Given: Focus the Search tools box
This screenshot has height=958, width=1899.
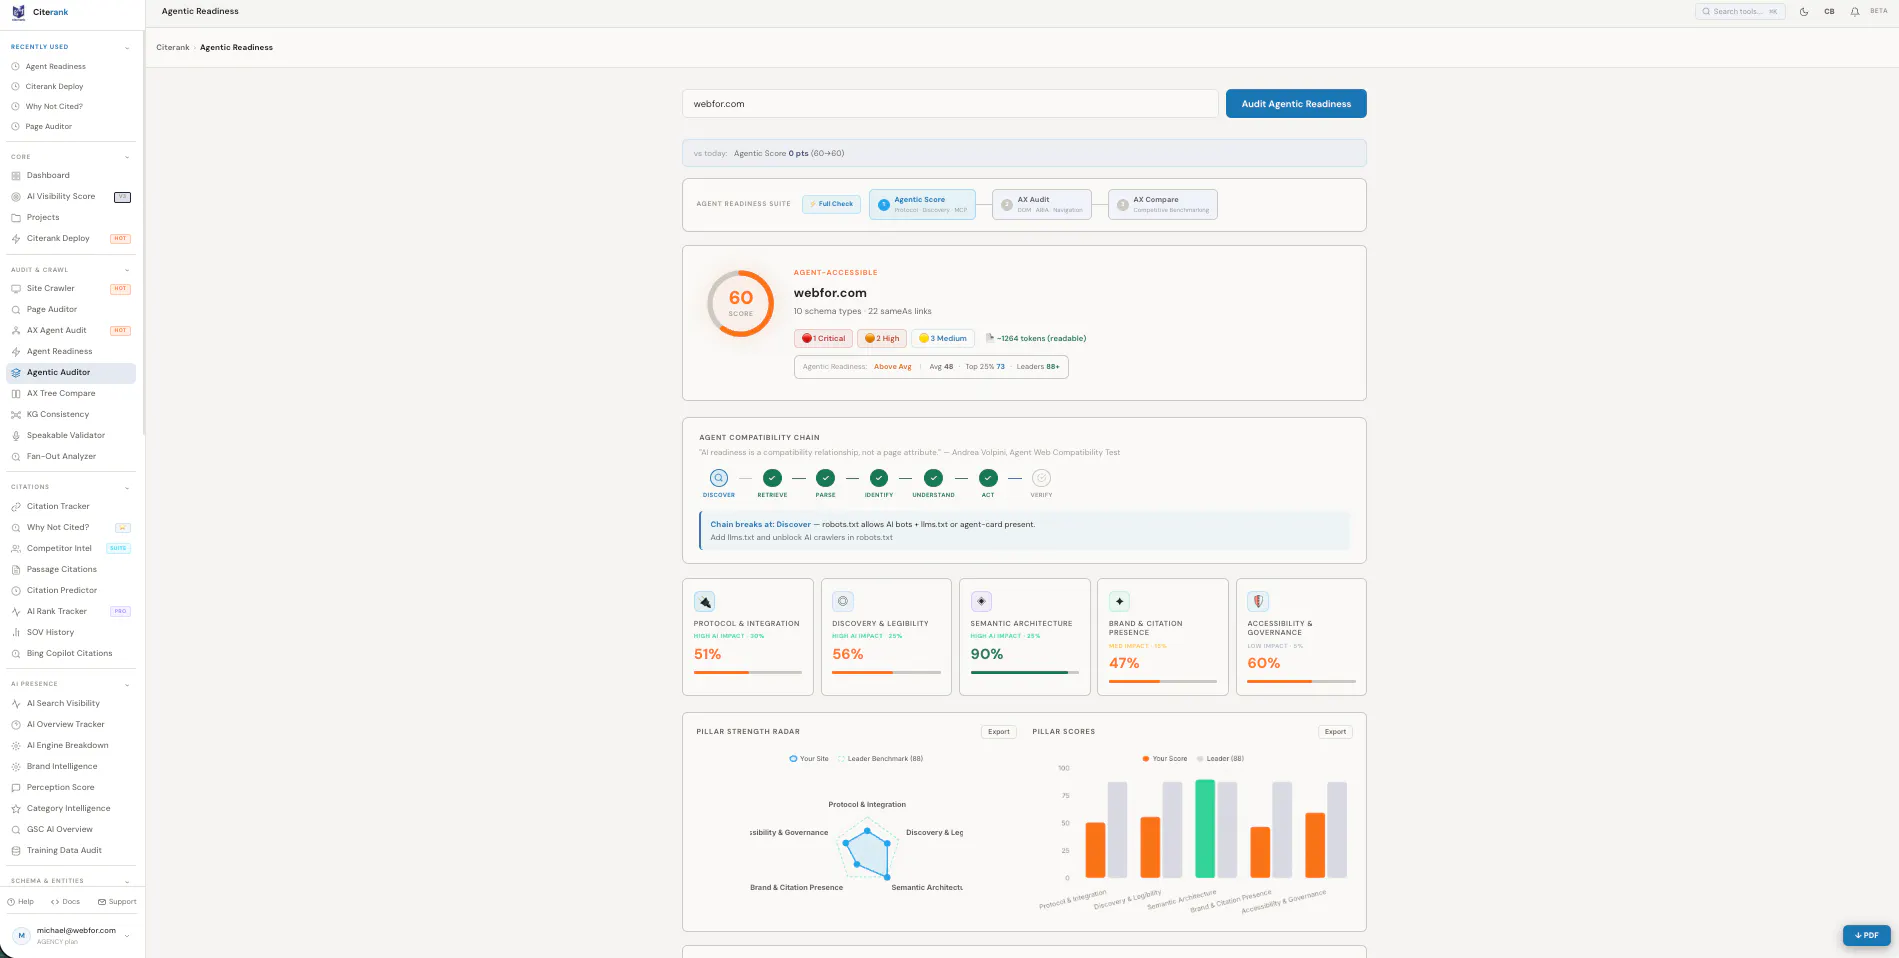Looking at the screenshot, I should click(1740, 12).
